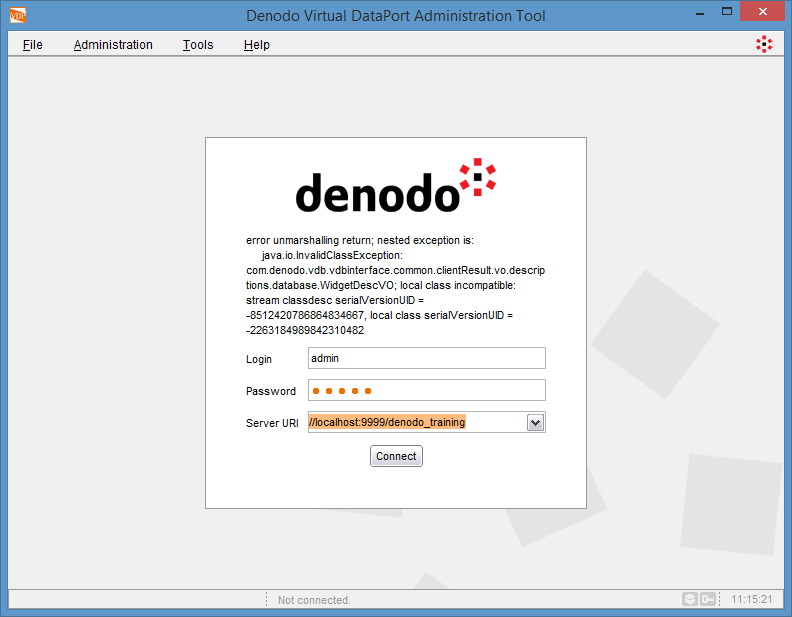
Task: Click the 'Login' field label
Action: [x=259, y=359]
